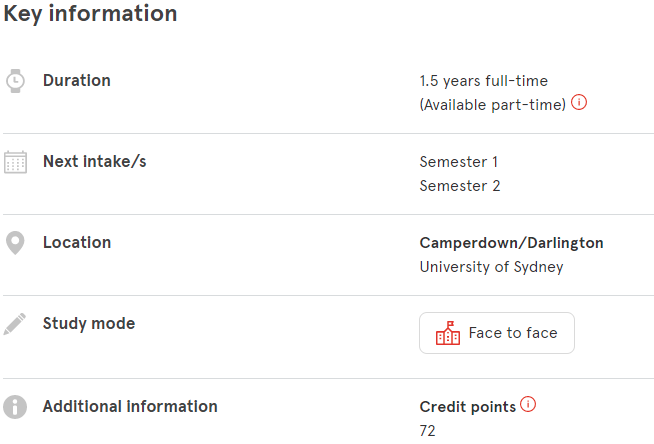The height and width of the screenshot is (444, 654).
Task: Click the University of Sydney text
Action: tap(491, 267)
